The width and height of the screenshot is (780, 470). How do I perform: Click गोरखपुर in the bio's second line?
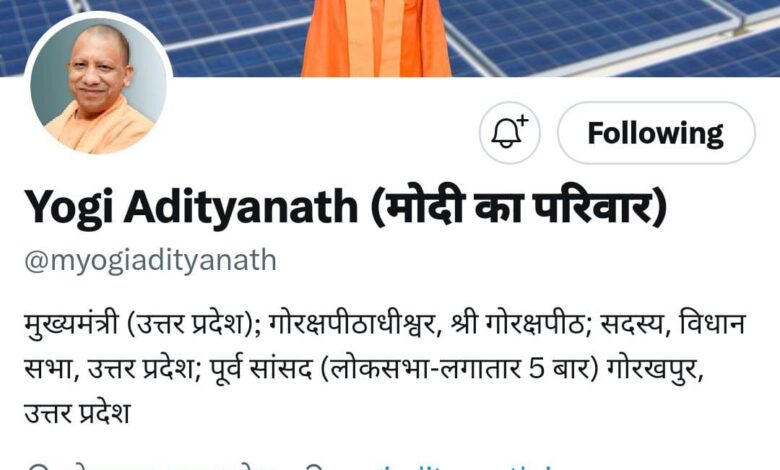(x=652, y=369)
